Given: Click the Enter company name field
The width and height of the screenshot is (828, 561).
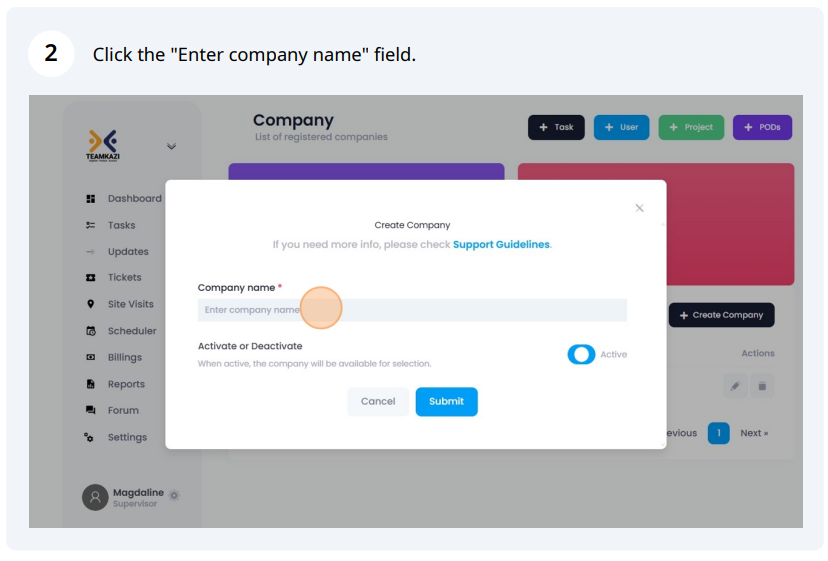Looking at the screenshot, I should [412, 310].
